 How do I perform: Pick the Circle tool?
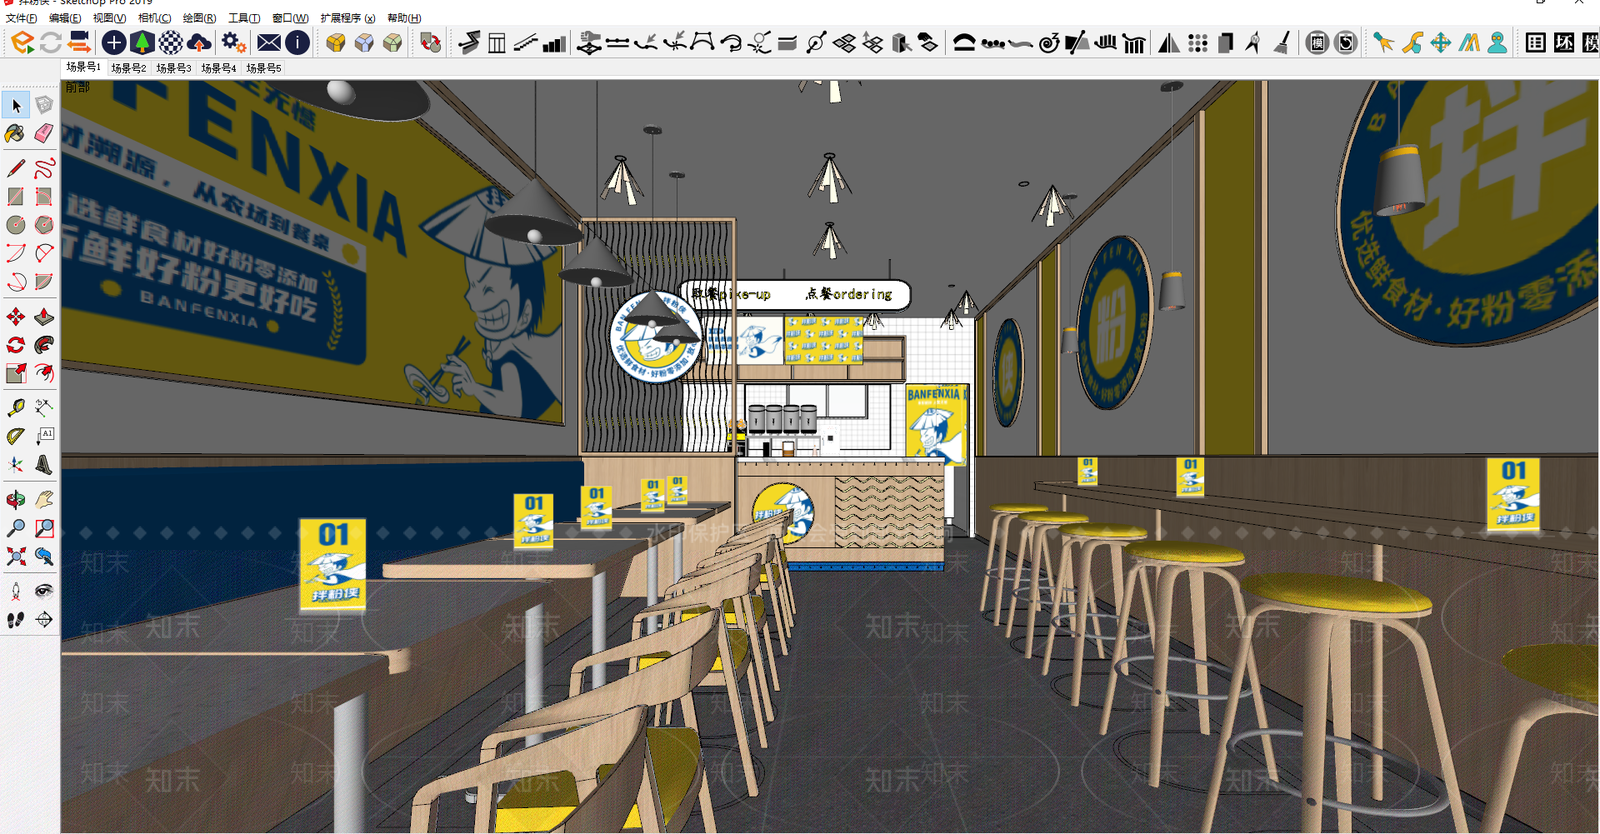tap(16, 225)
